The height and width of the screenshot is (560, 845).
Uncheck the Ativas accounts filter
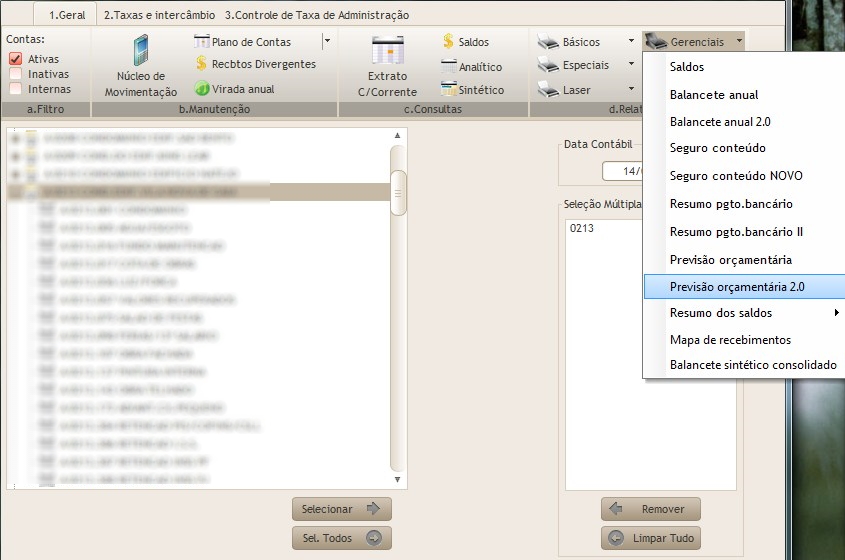16,59
